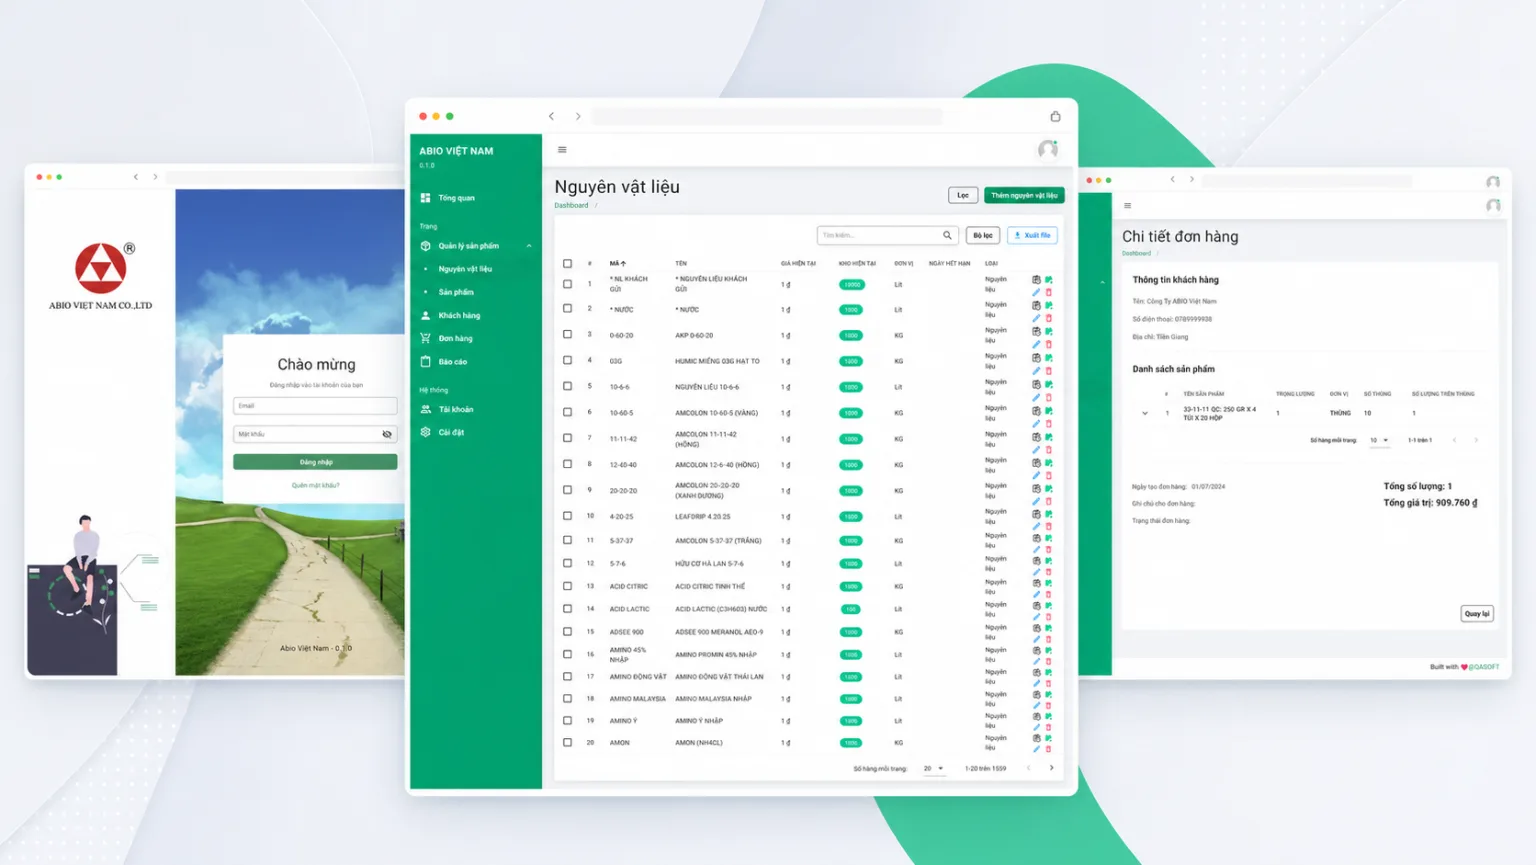Click the Bộ lọc button
The width and height of the screenshot is (1536, 865).
click(983, 235)
